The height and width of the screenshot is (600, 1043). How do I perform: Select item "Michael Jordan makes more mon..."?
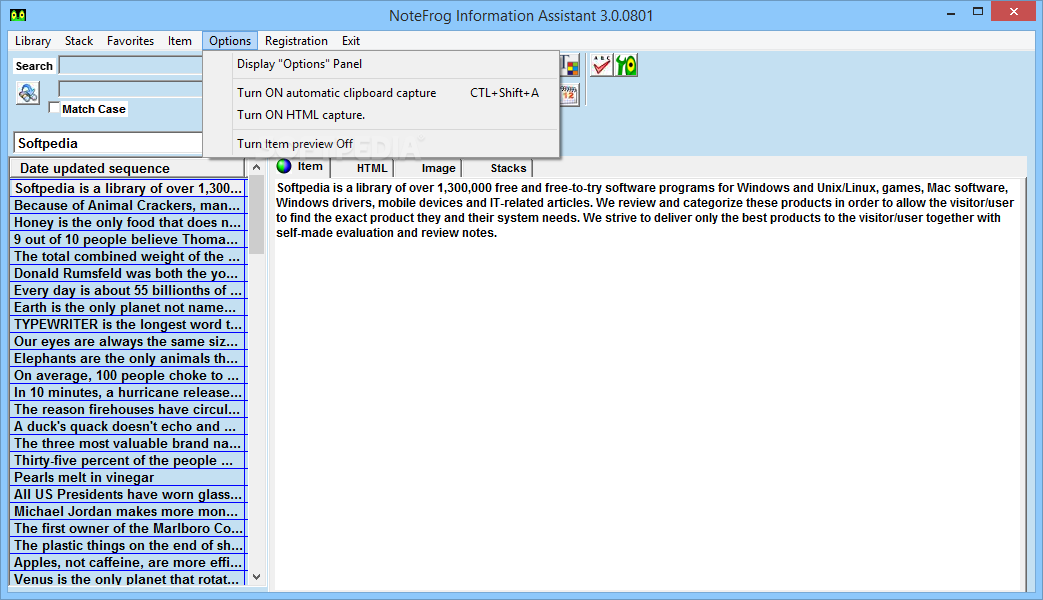tap(128, 512)
